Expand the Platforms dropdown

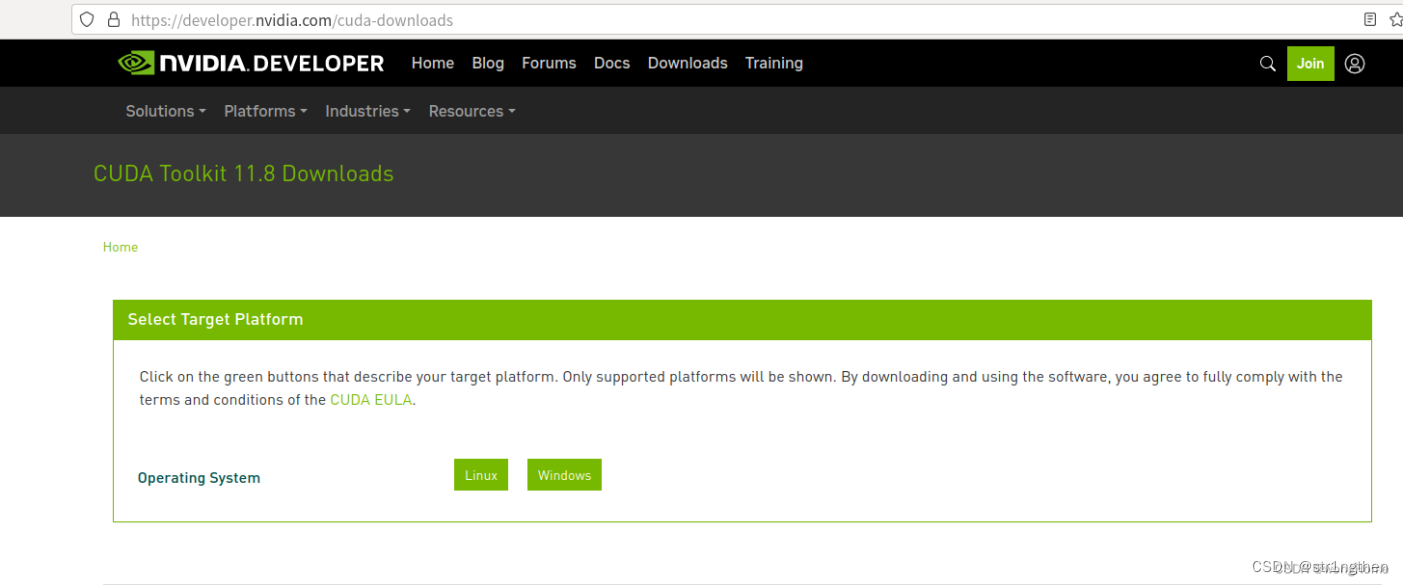265,111
